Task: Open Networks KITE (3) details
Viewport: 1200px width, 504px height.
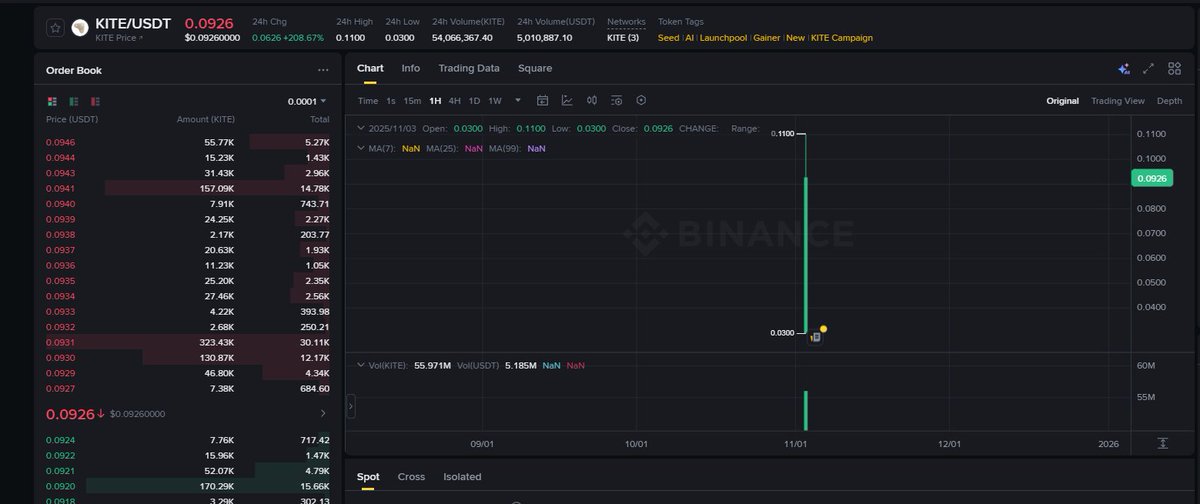Action: pyautogui.click(x=622, y=38)
